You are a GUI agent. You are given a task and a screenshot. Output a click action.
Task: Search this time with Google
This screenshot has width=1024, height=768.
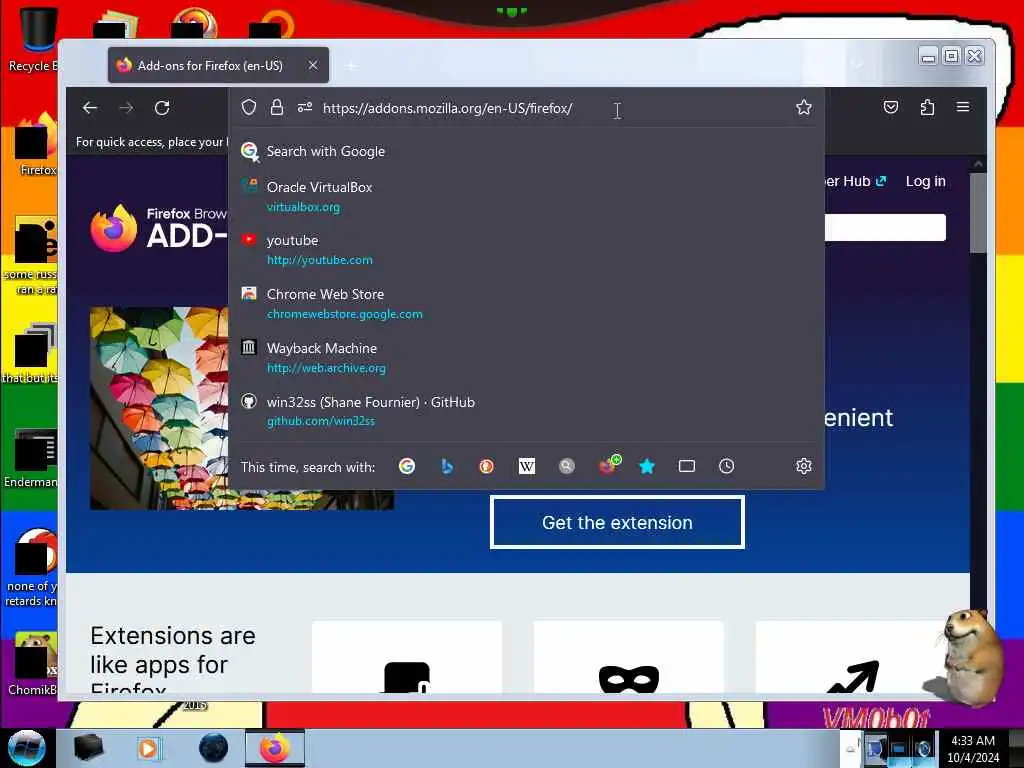[x=407, y=466]
